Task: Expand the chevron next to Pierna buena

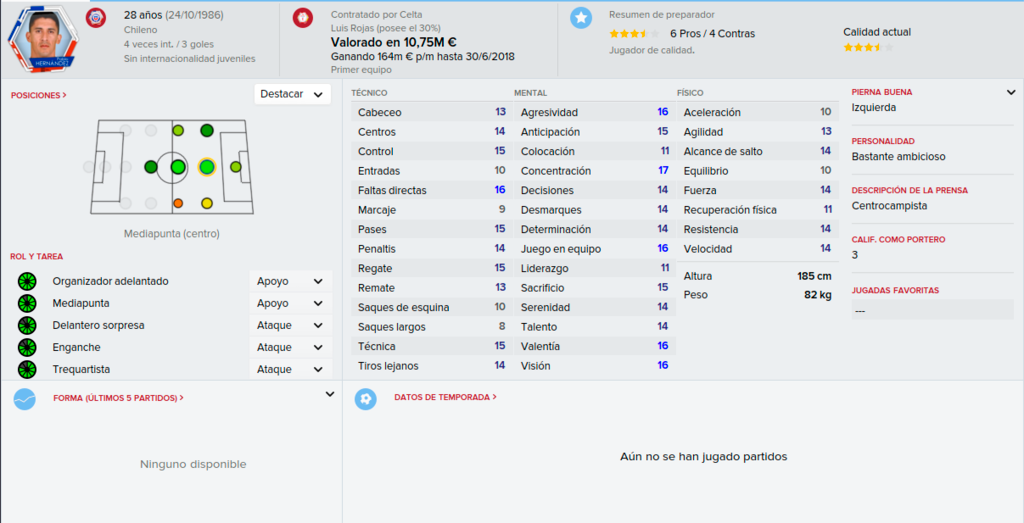Action: (1011, 93)
